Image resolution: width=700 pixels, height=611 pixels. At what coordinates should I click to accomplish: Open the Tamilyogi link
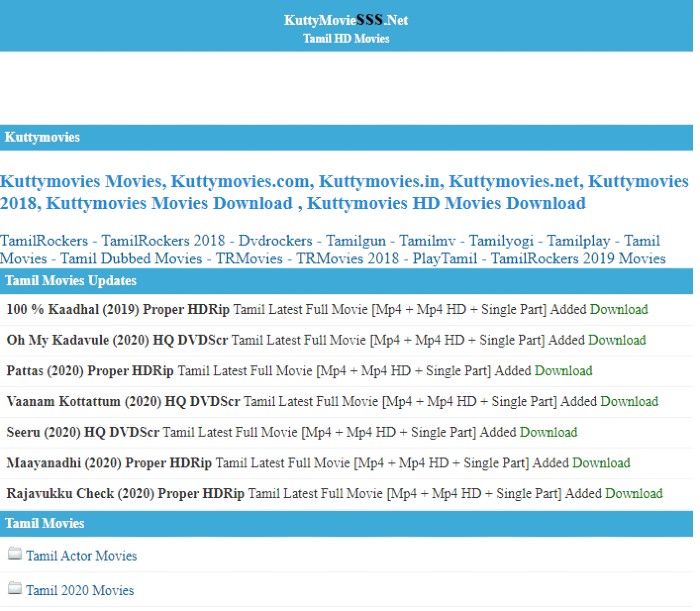[x=501, y=241]
